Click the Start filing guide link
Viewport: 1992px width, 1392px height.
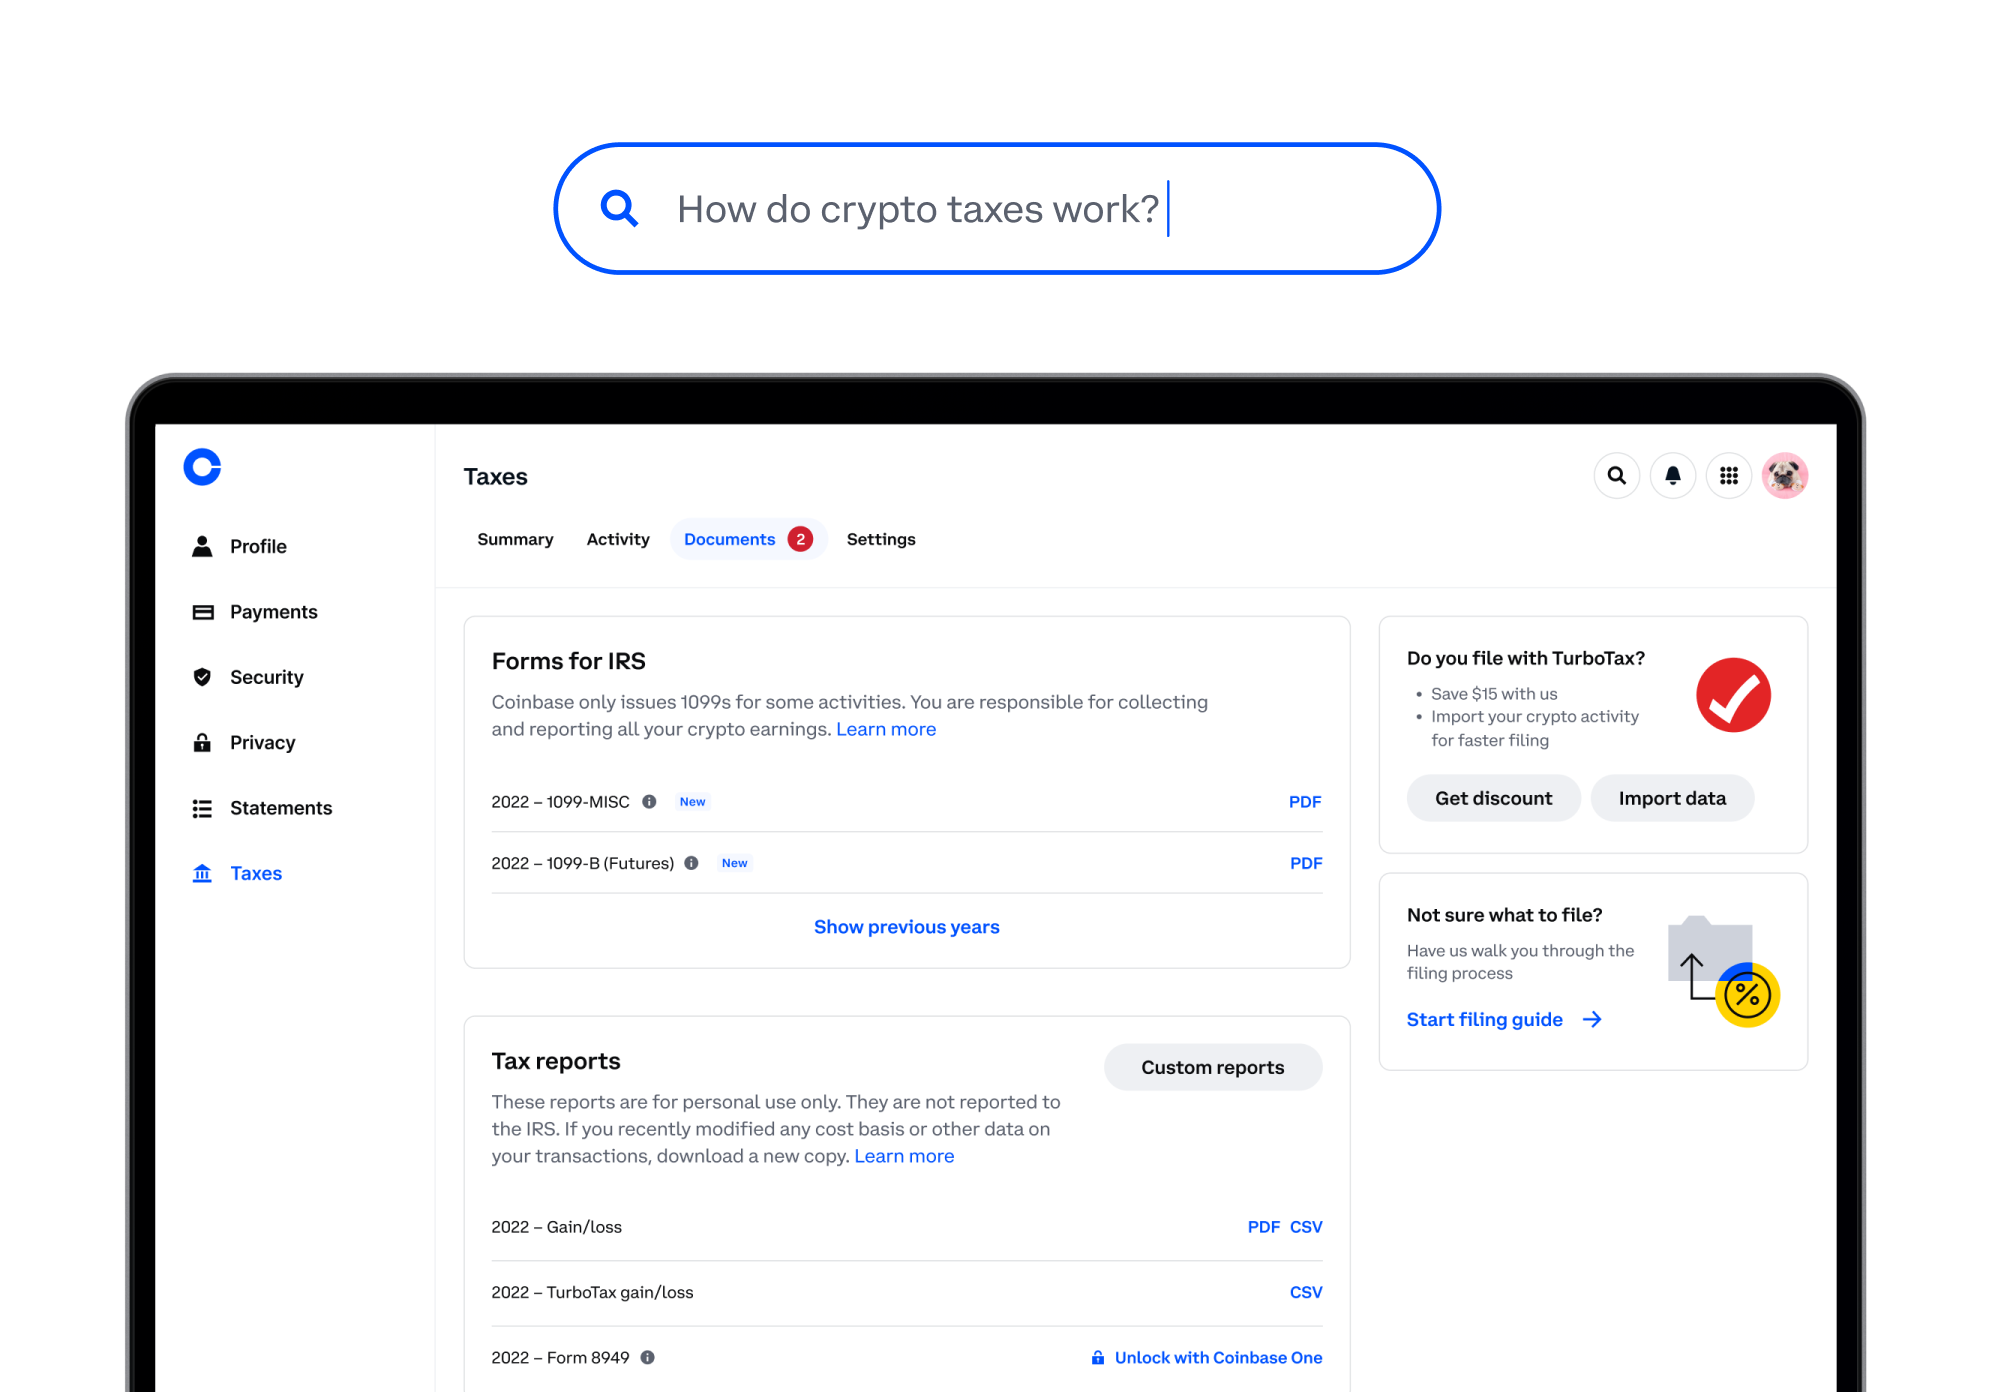pos(1484,1019)
